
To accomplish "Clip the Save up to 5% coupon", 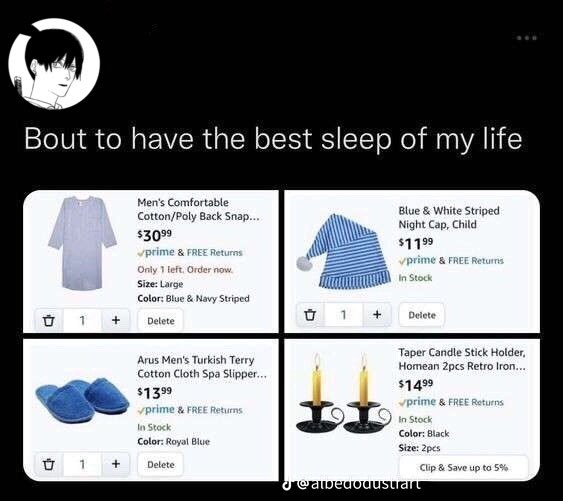I will (464, 467).
